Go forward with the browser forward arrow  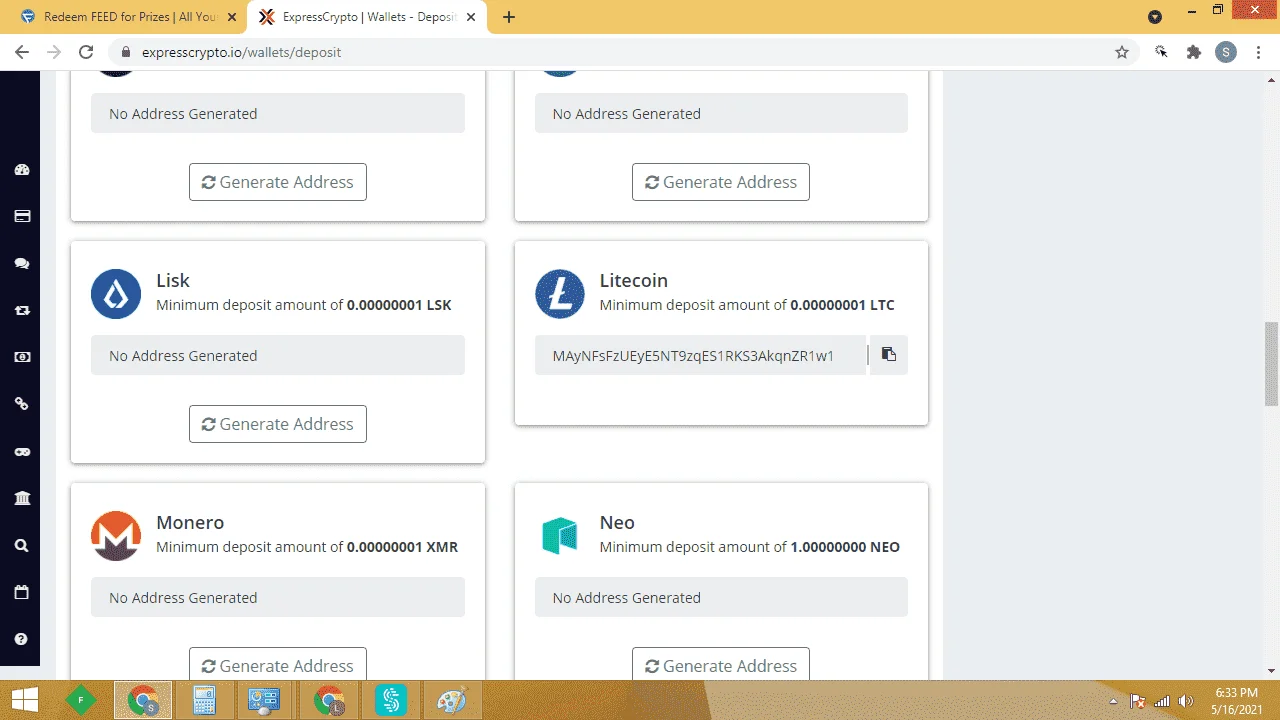coord(54,52)
